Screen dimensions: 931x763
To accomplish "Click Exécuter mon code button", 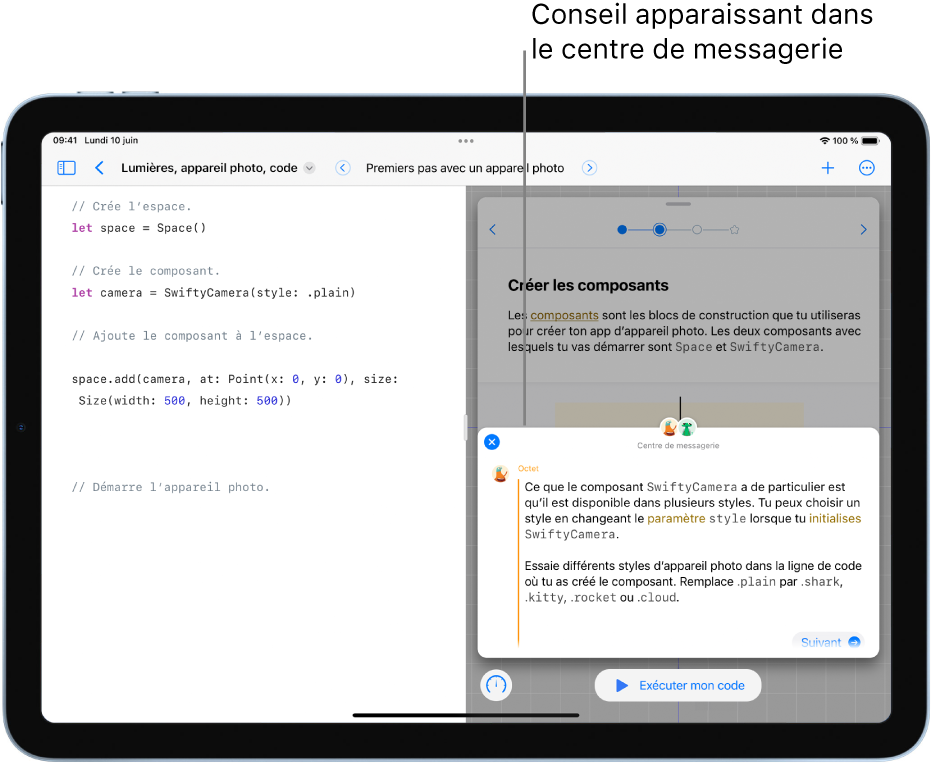I will click(678, 686).
